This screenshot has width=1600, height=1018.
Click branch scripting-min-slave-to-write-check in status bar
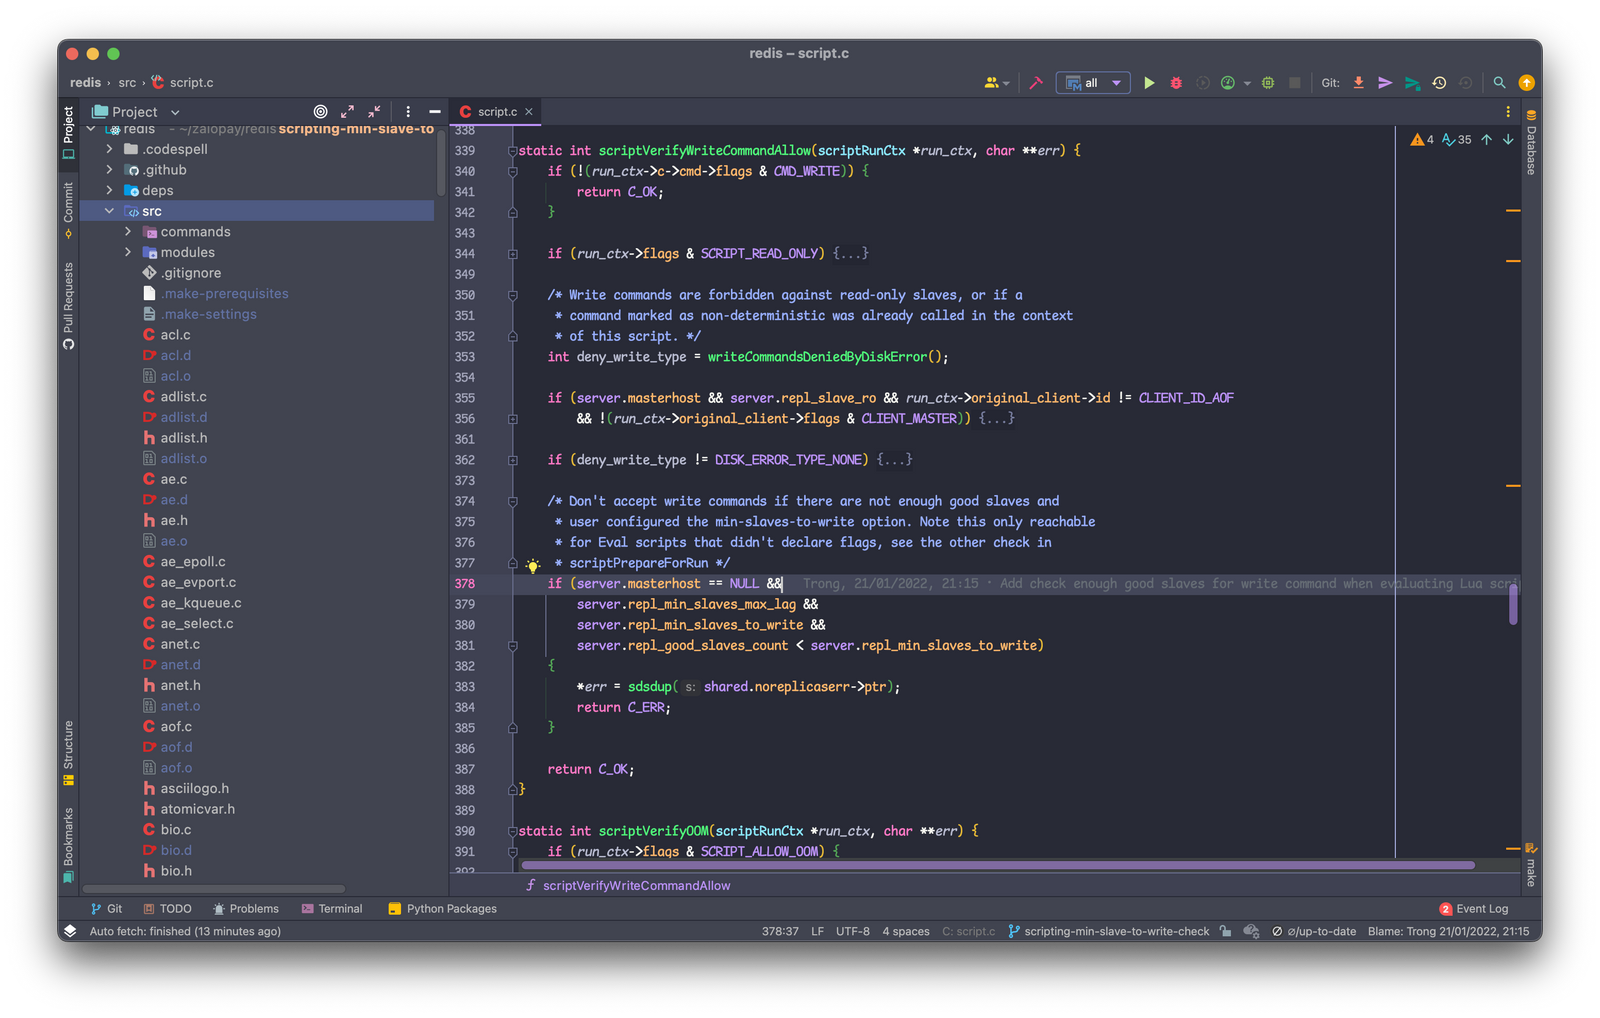click(1109, 931)
